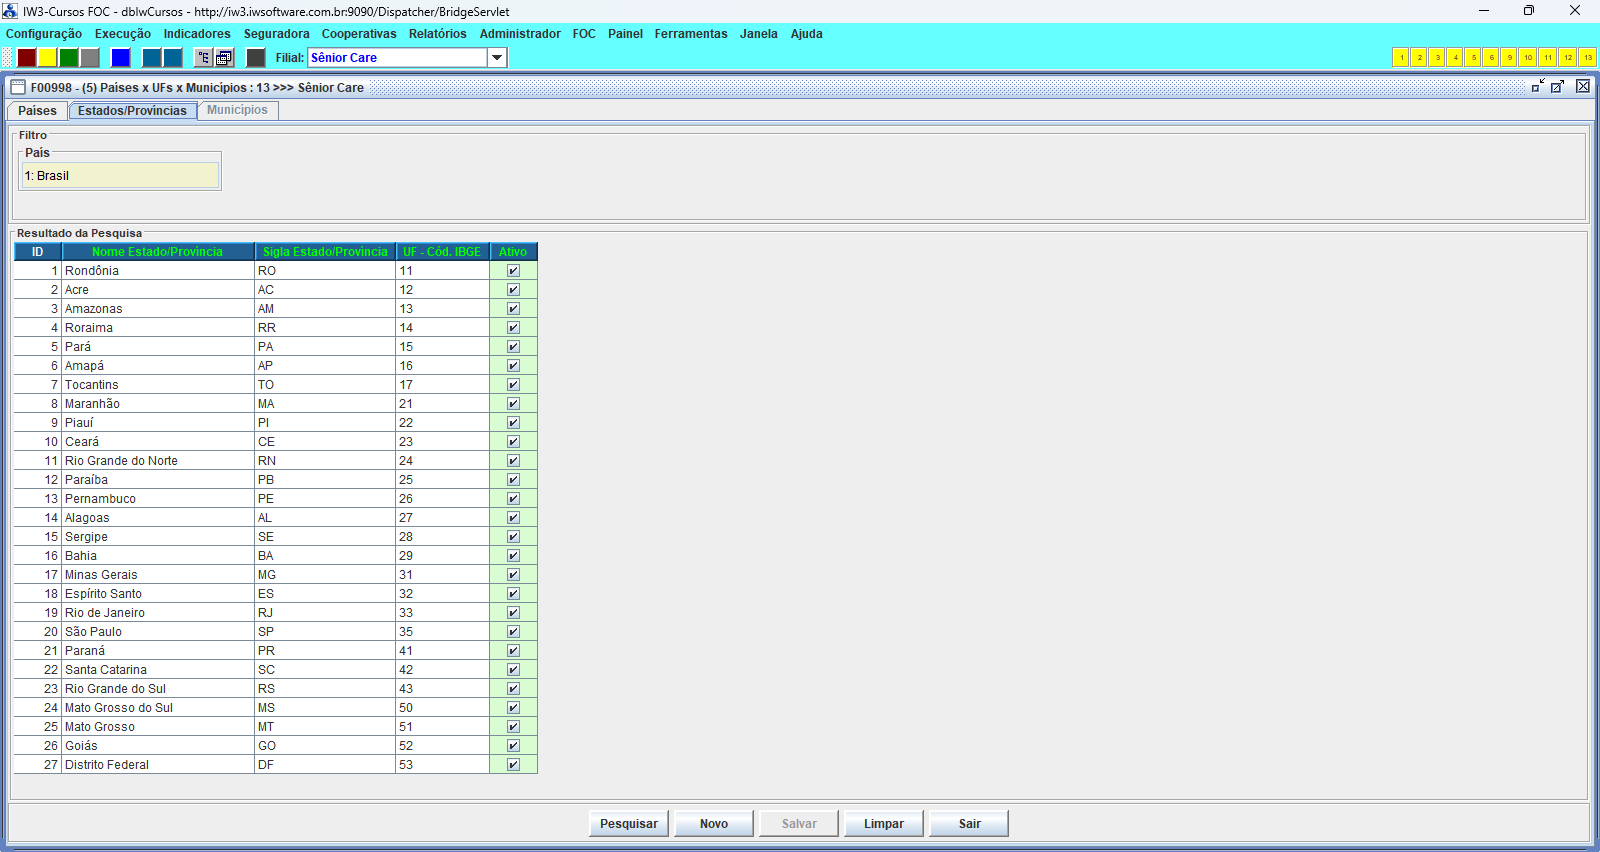Toggle Ativo checkbox for Ceará
The width and height of the screenshot is (1600, 852).
(513, 442)
